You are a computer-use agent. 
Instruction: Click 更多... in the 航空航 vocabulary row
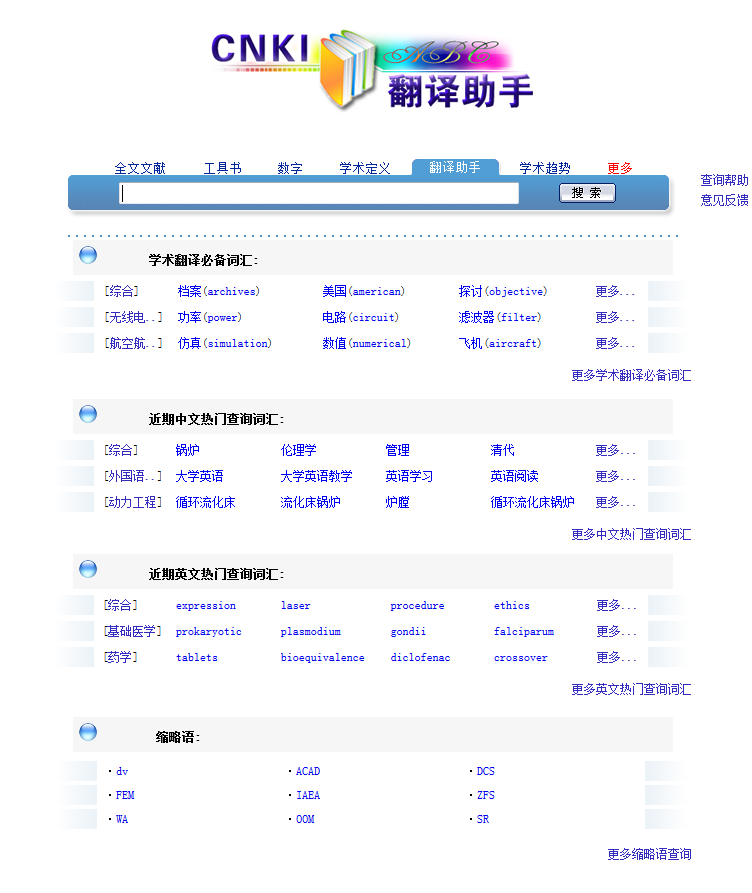point(615,343)
